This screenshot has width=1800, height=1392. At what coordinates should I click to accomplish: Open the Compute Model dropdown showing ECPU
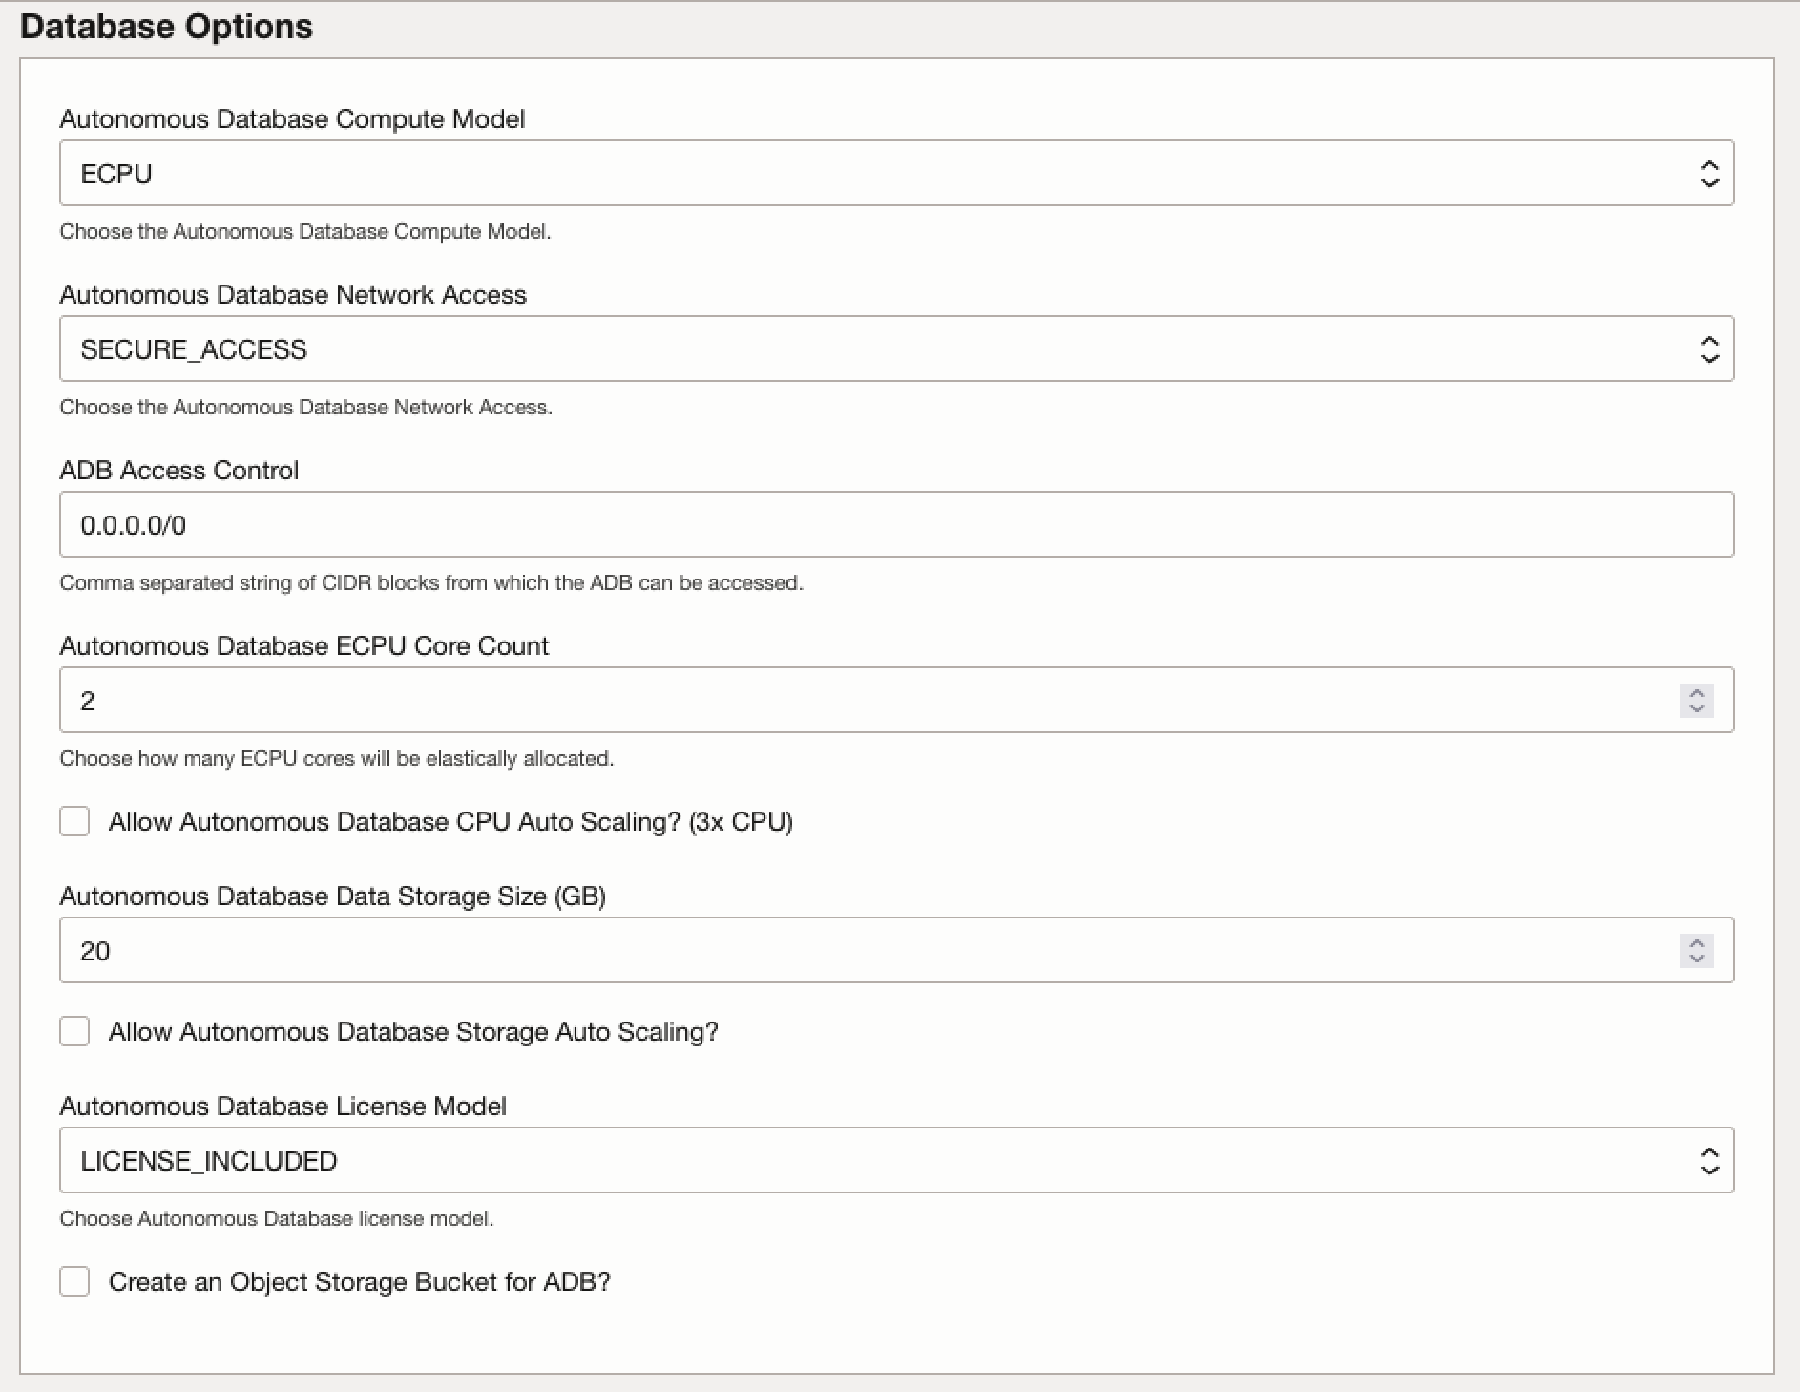pos(800,172)
